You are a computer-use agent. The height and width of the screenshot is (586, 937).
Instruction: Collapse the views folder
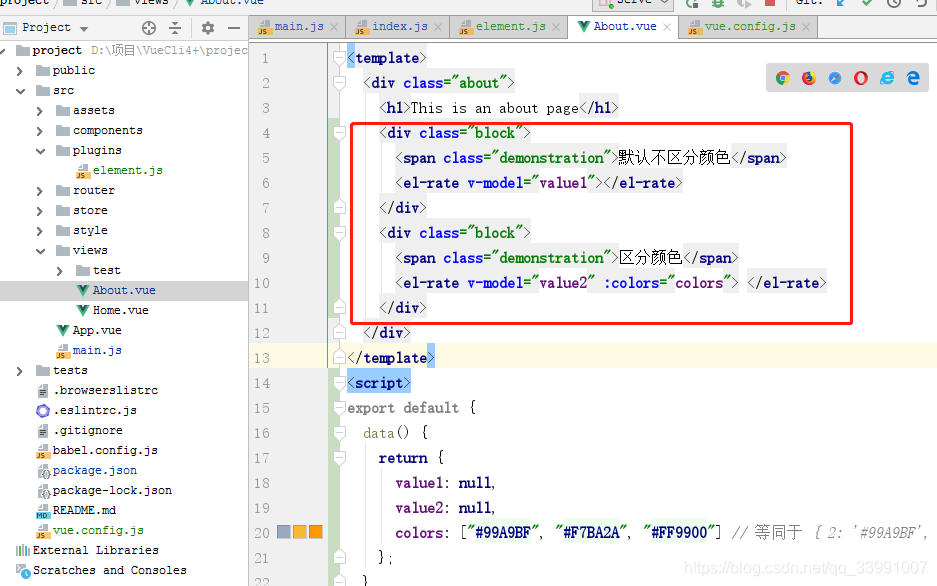40,251
